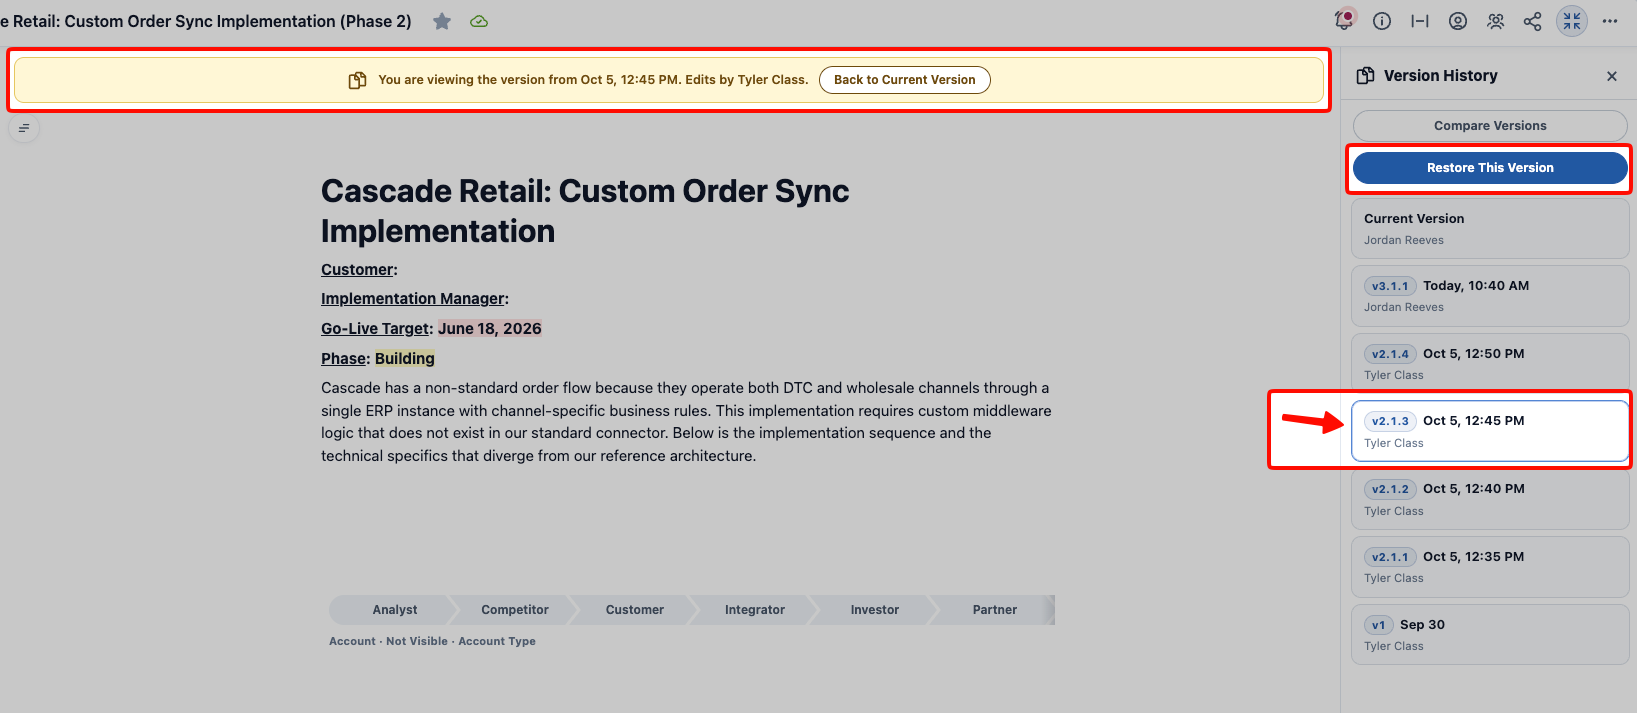This screenshot has width=1637, height=713.
Task: Click Jordan Reeves under Current Version
Action: 1404,240
